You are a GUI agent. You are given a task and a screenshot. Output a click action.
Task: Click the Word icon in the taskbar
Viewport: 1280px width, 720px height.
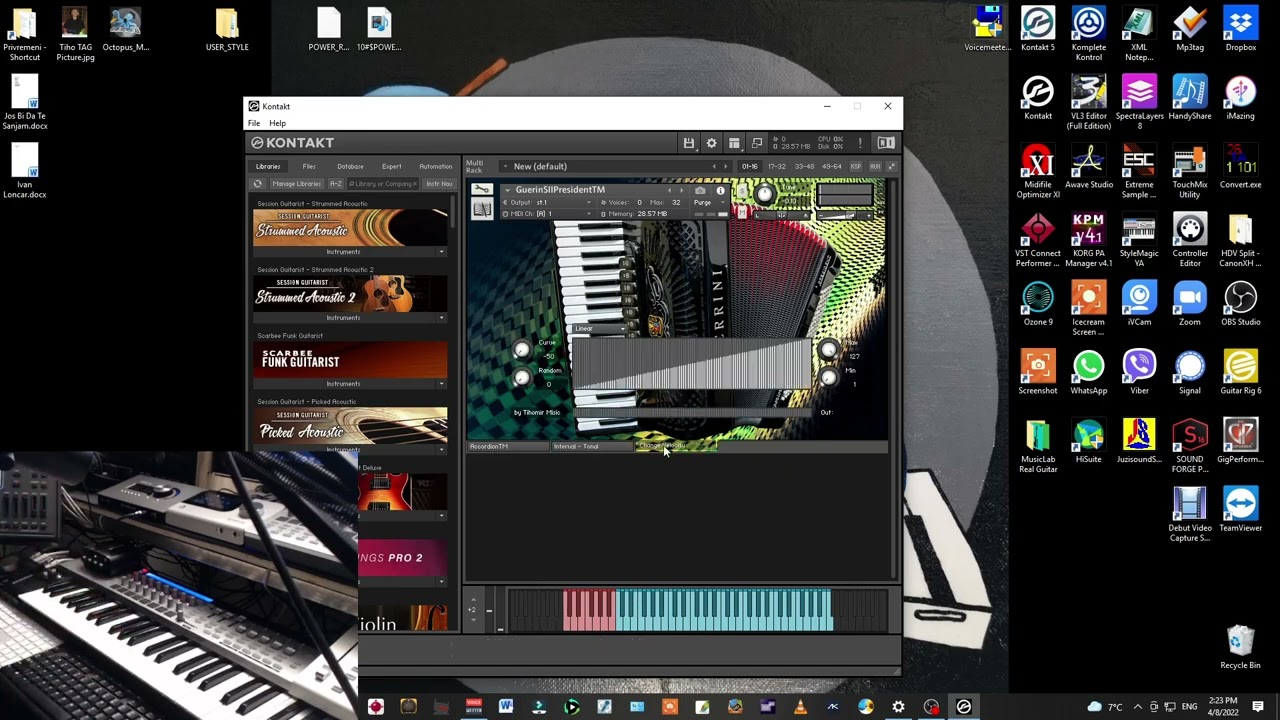click(x=506, y=707)
